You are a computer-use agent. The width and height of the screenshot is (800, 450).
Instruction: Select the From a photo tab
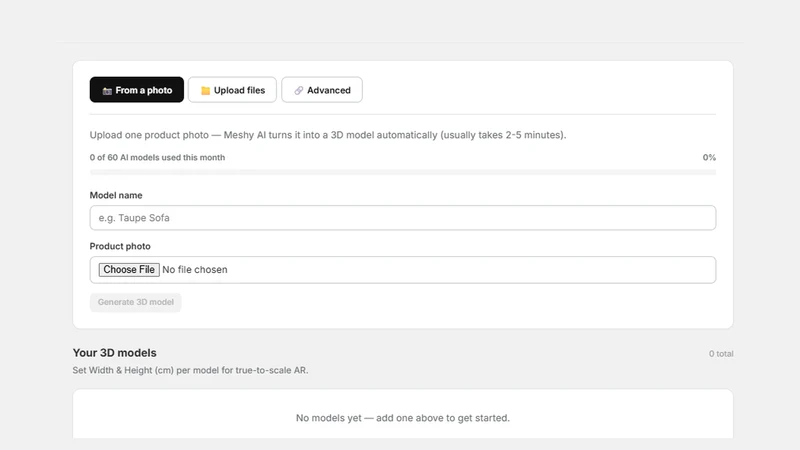137,90
